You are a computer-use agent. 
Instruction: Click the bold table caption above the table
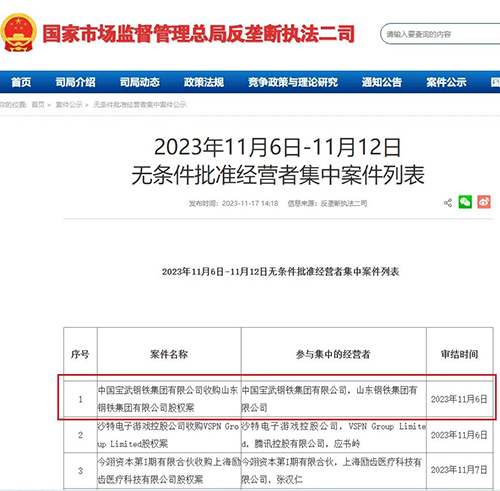point(281,272)
